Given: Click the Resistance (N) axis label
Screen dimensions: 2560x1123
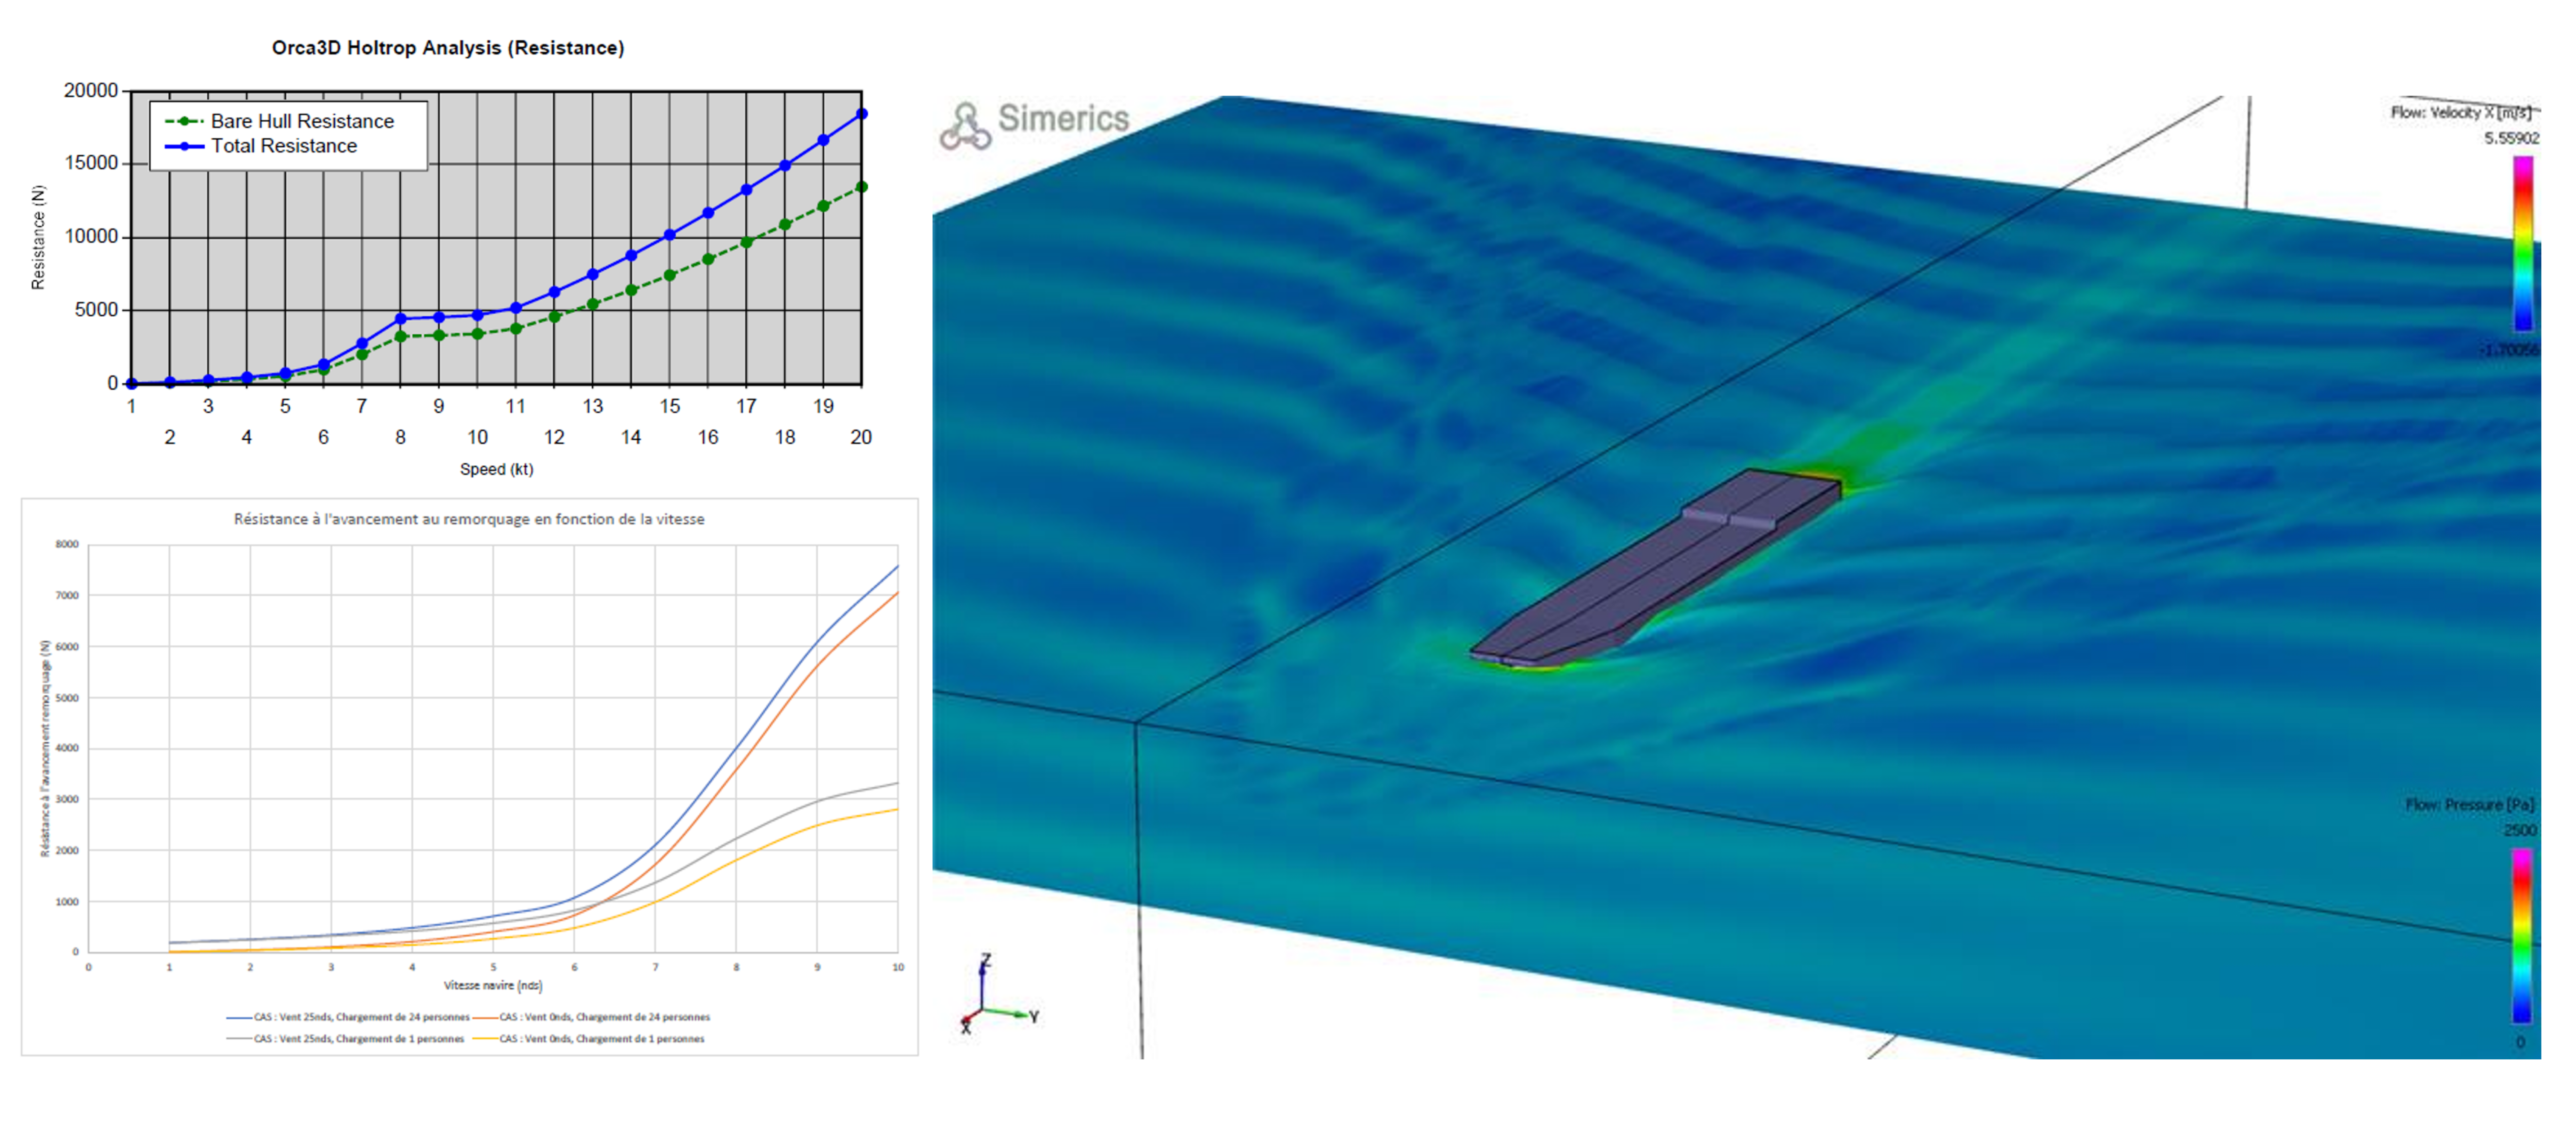Looking at the screenshot, I should (39, 238).
